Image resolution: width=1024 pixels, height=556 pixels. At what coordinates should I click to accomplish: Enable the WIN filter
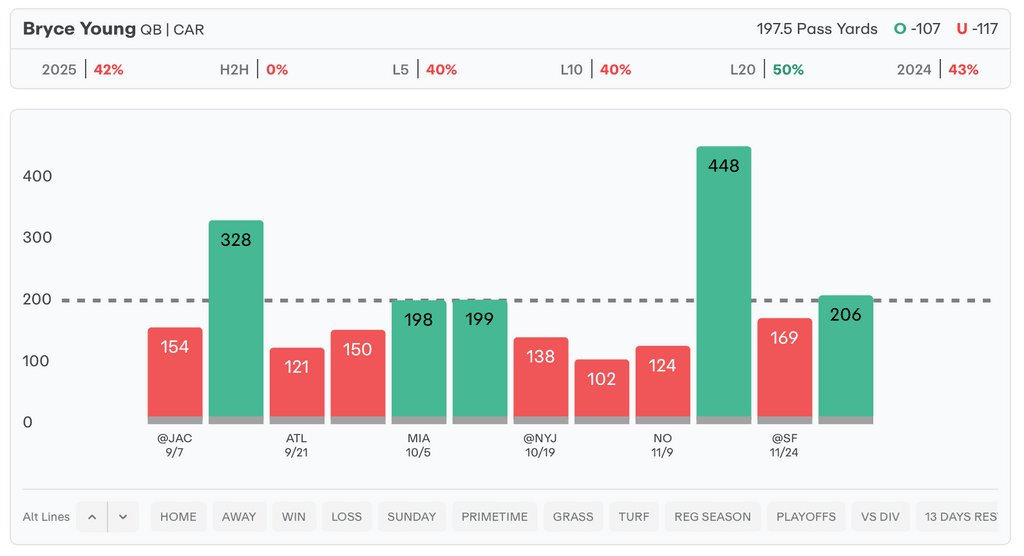(x=294, y=517)
